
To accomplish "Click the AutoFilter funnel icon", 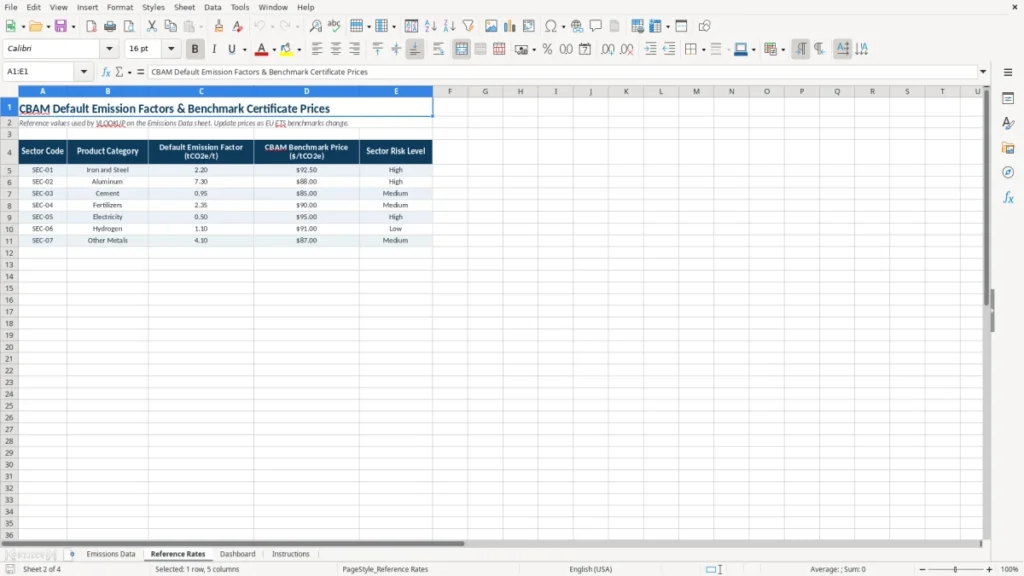I will point(468,26).
